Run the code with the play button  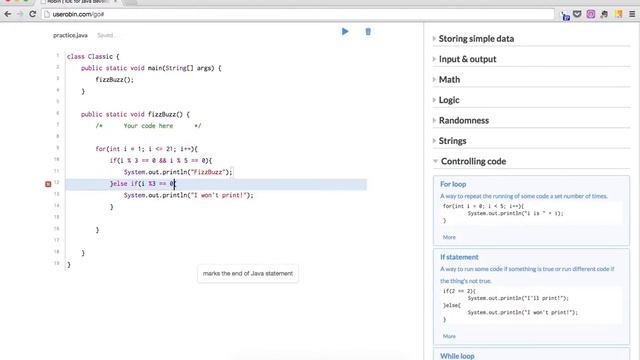point(345,31)
